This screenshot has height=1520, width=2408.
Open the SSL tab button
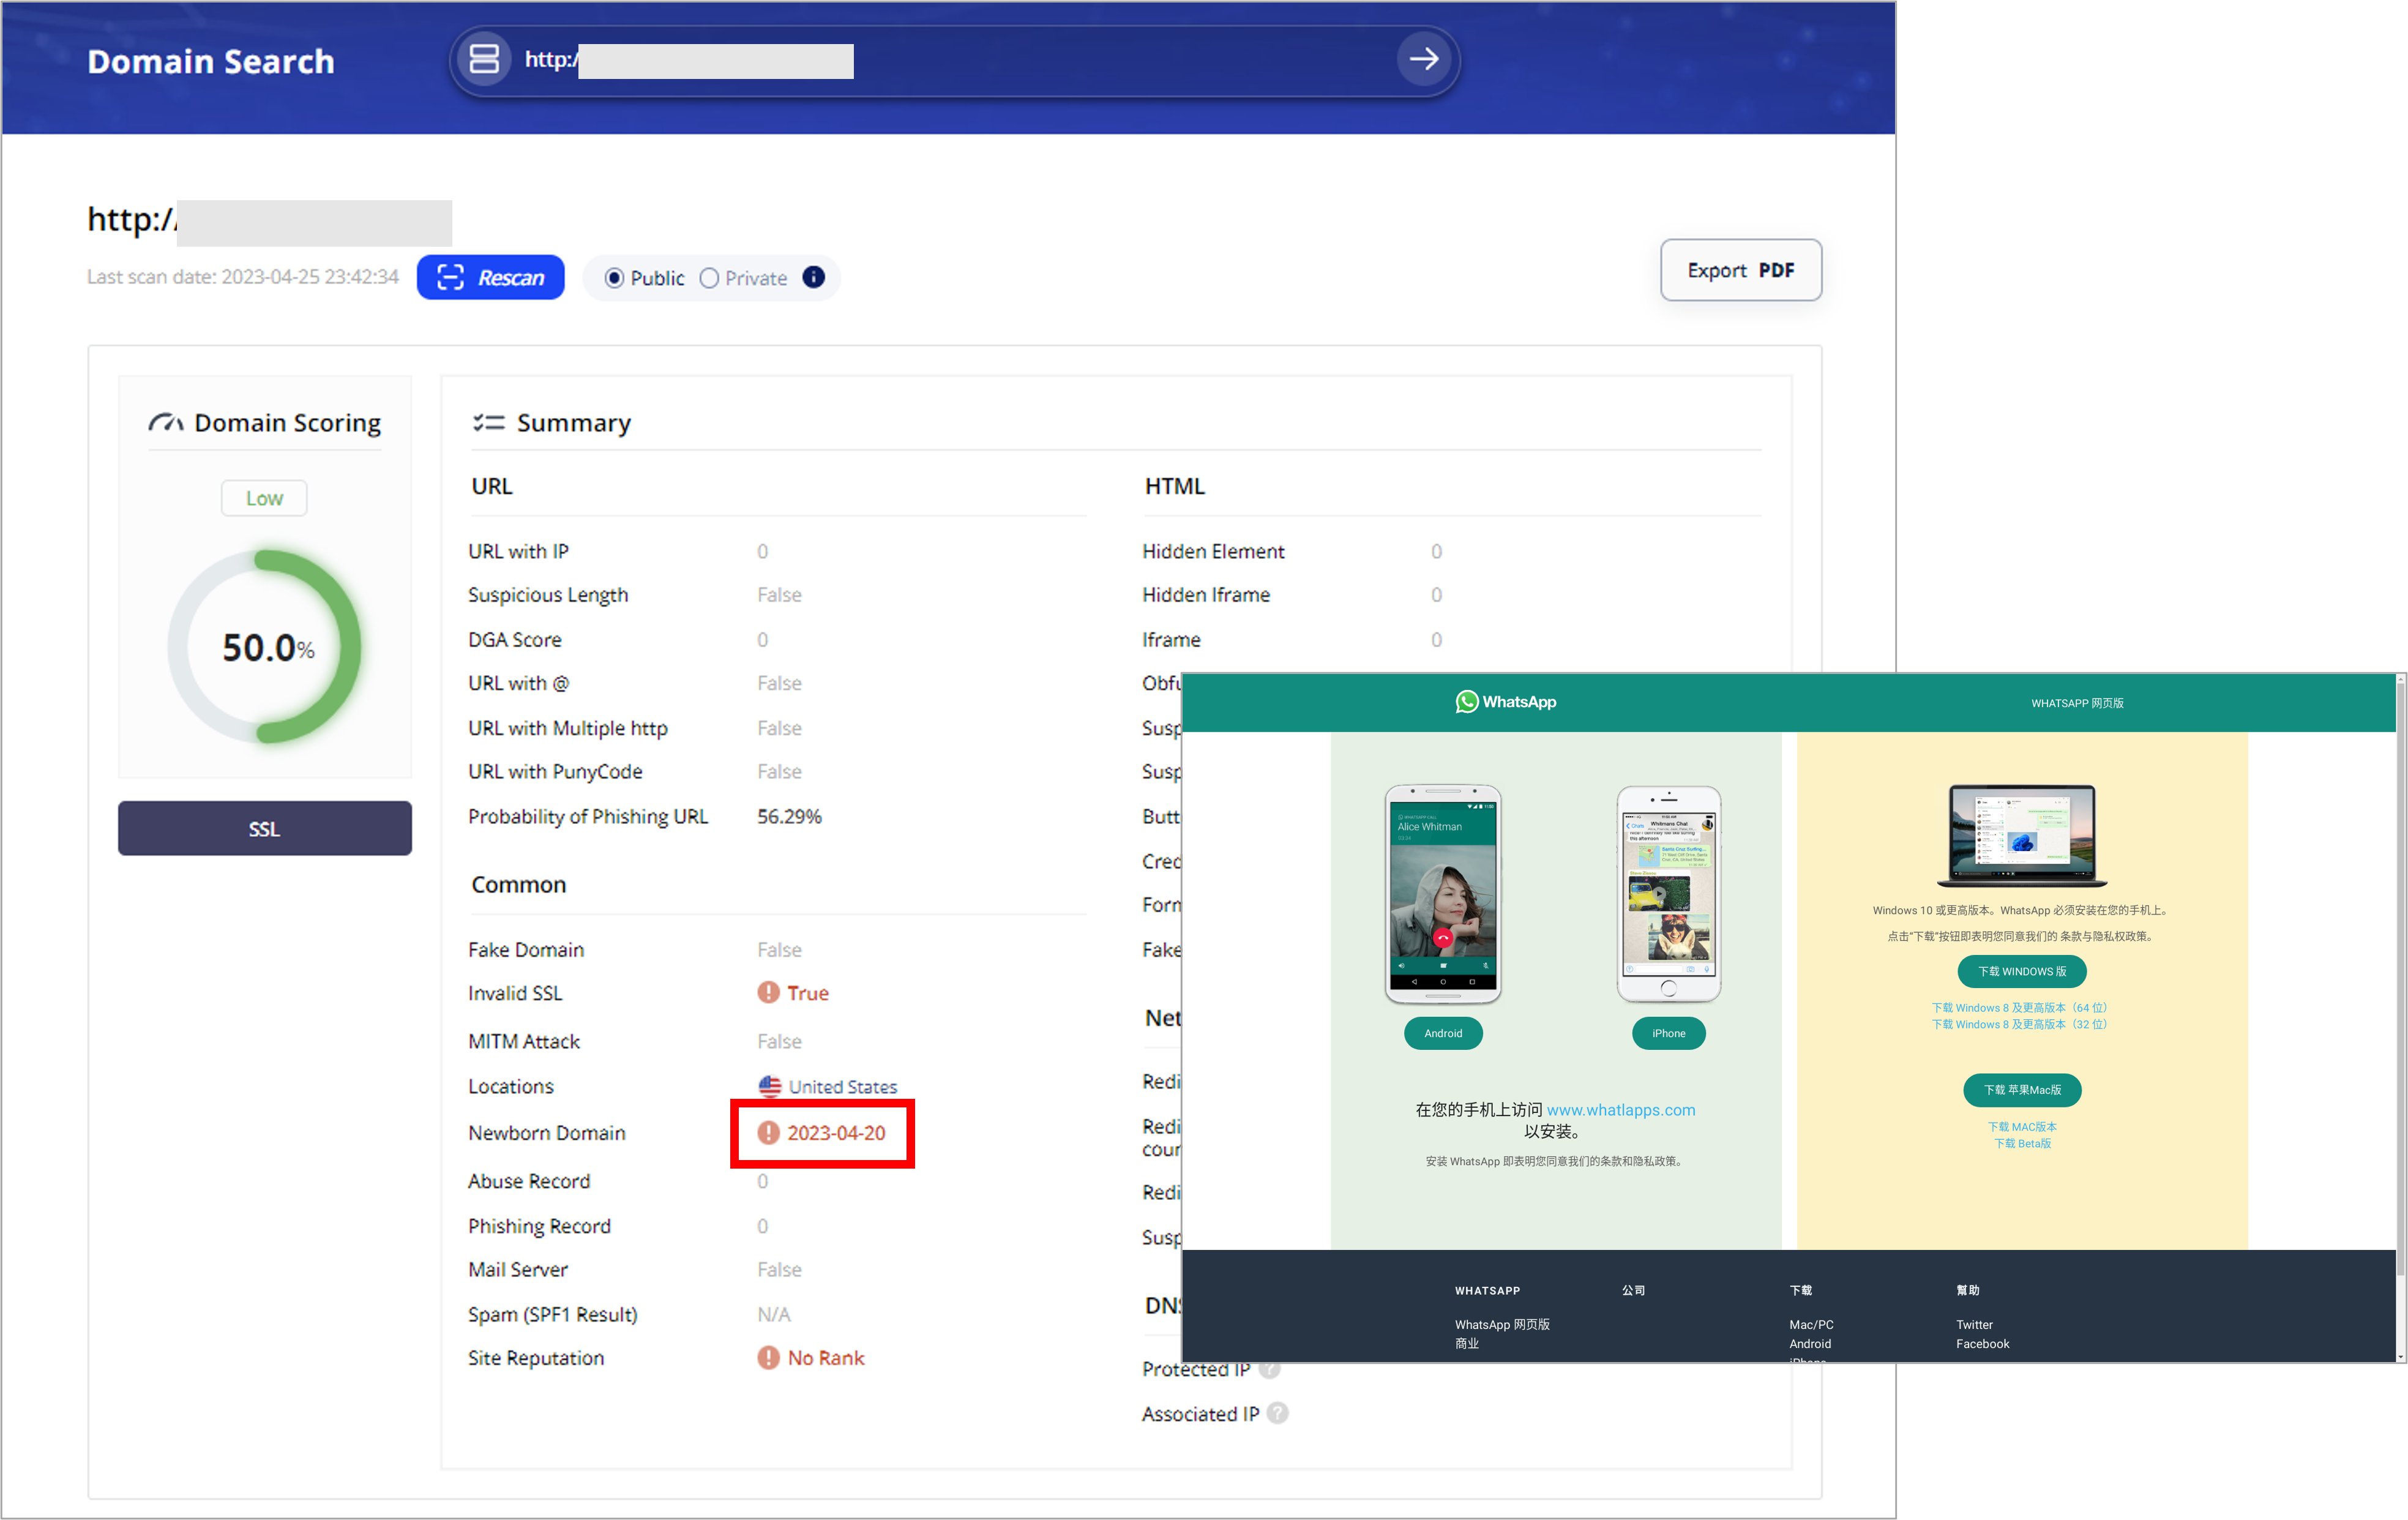coord(264,828)
